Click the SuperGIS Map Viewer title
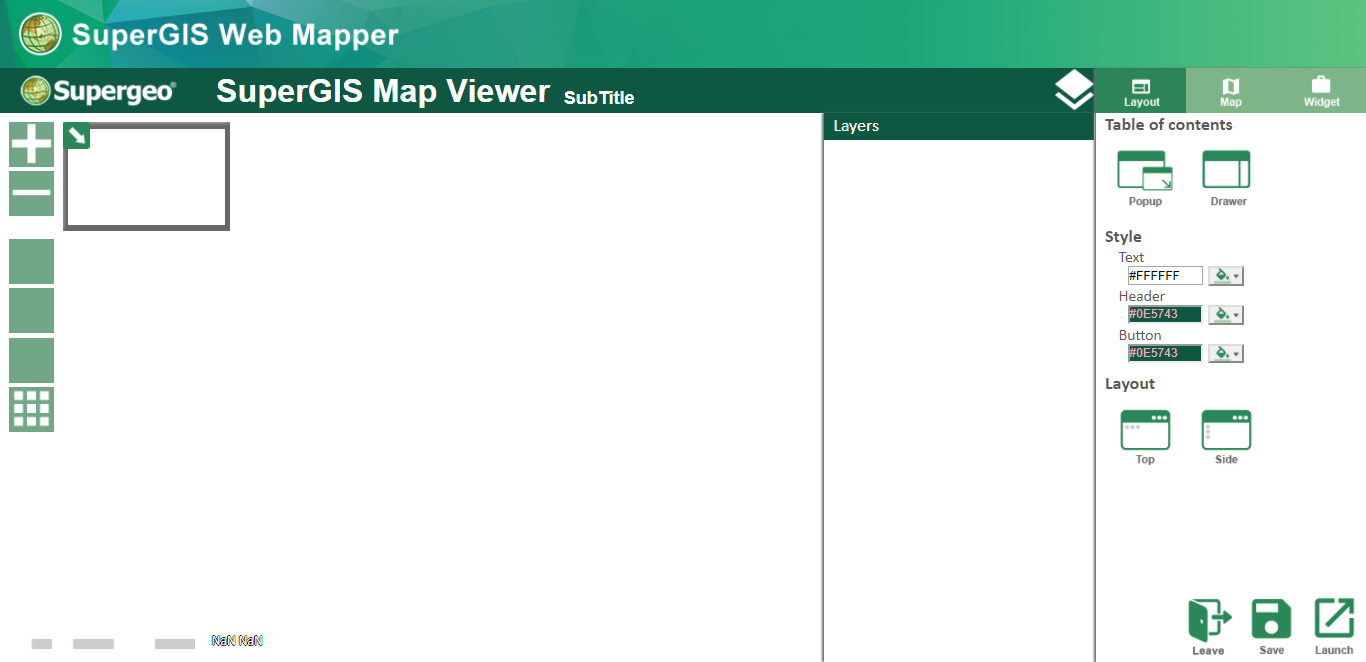 pyautogui.click(x=383, y=91)
